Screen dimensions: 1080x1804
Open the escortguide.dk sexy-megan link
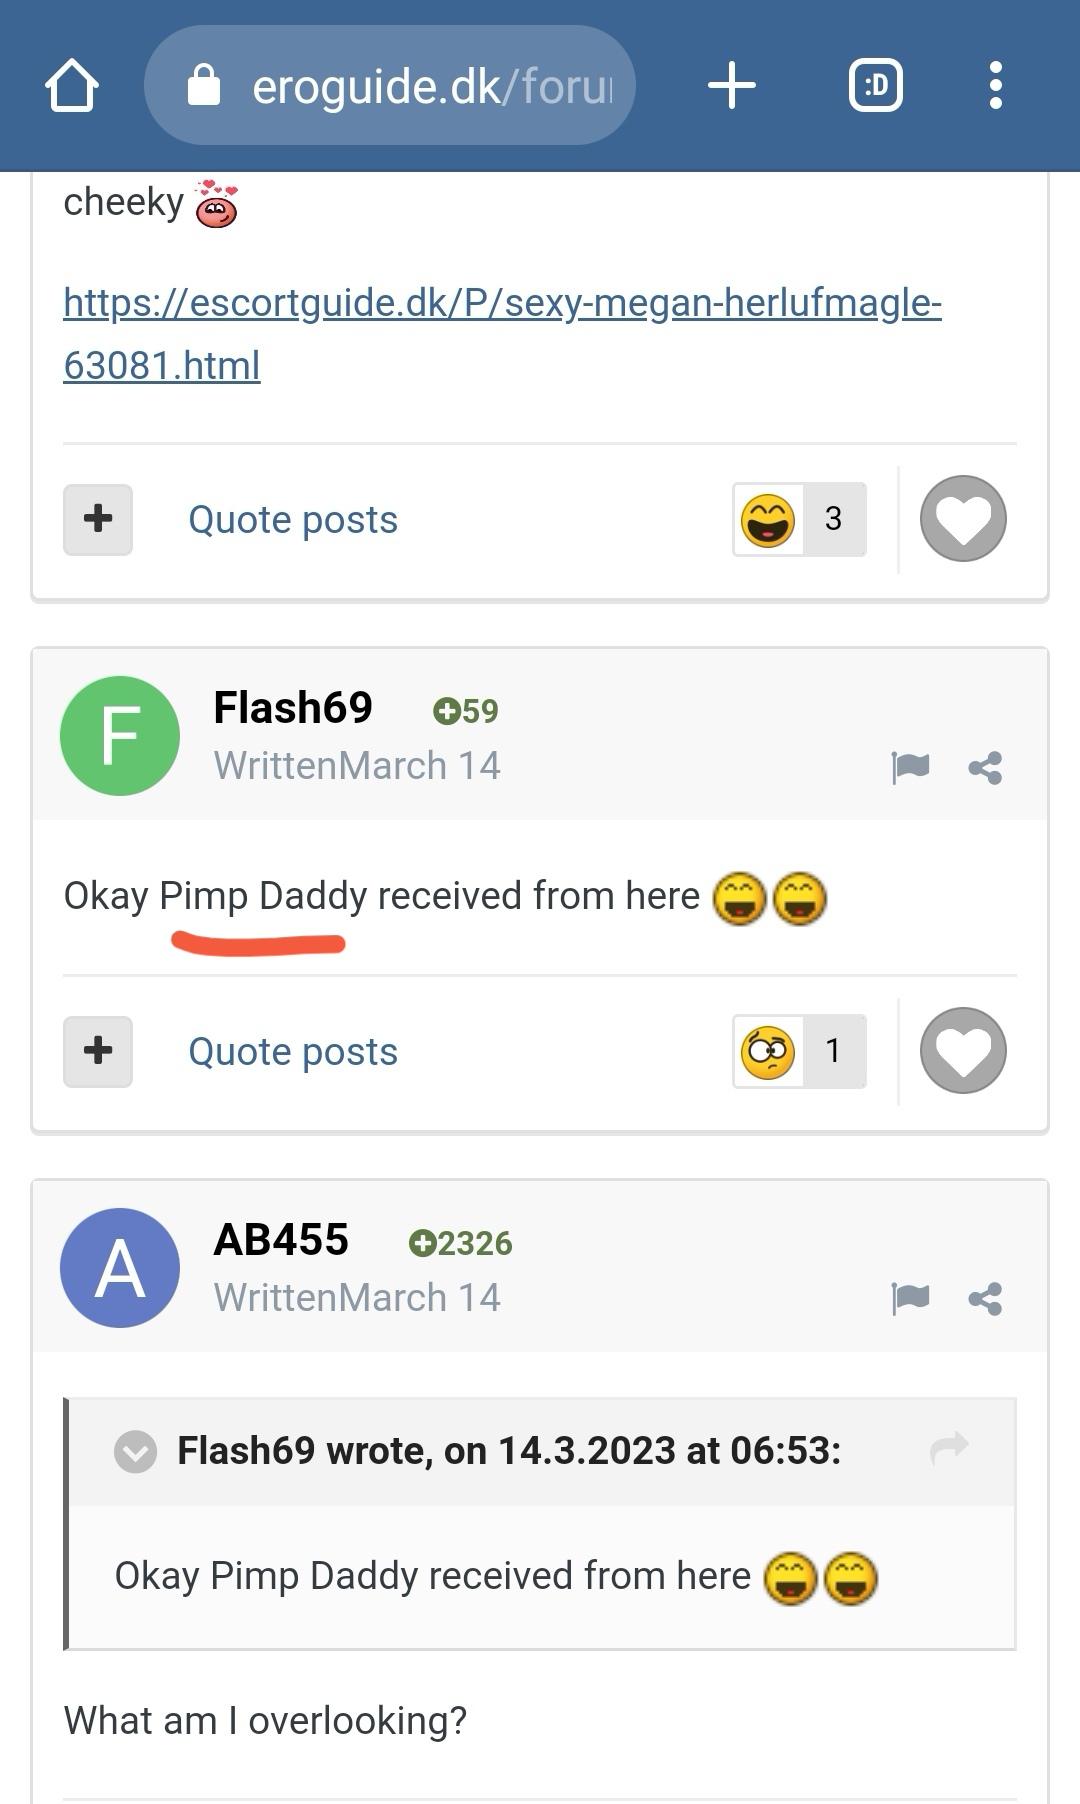501,333
